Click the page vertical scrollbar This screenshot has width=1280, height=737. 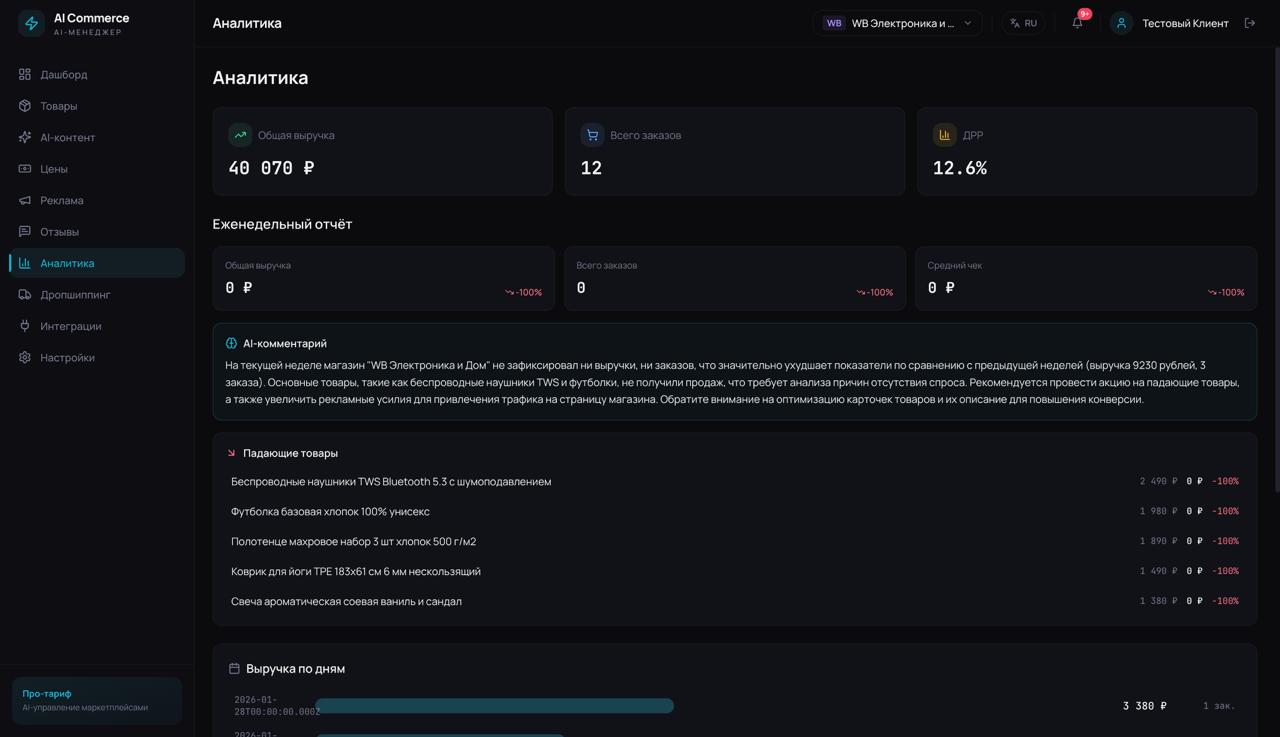click(1275, 200)
